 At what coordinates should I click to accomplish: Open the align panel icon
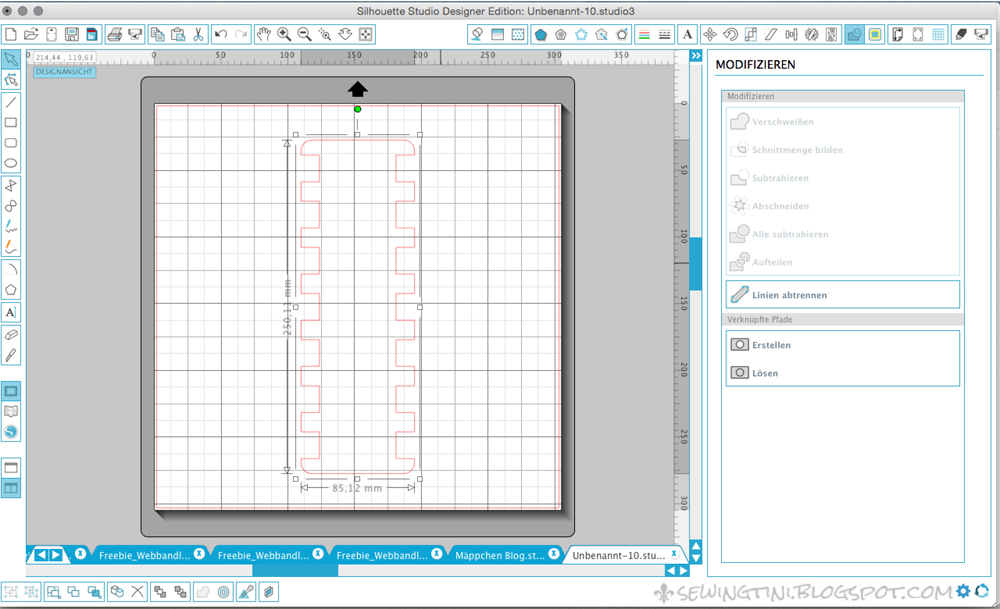[791, 34]
